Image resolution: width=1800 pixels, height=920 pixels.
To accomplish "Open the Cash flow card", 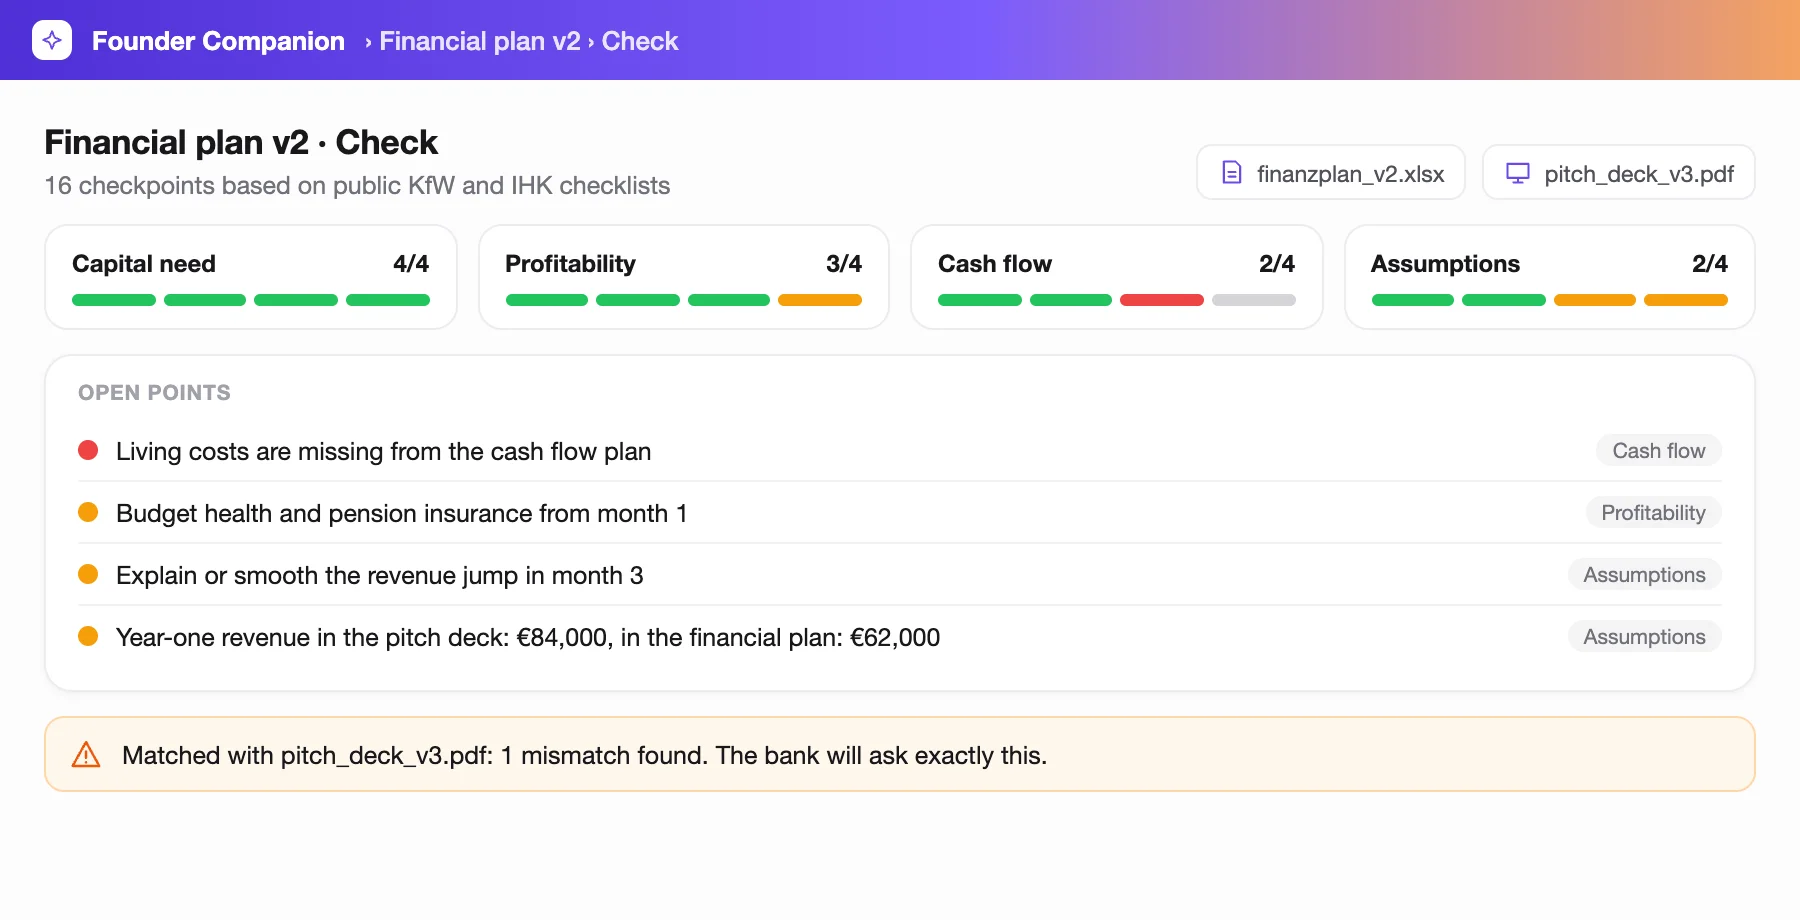I will pyautogui.click(x=1117, y=277).
